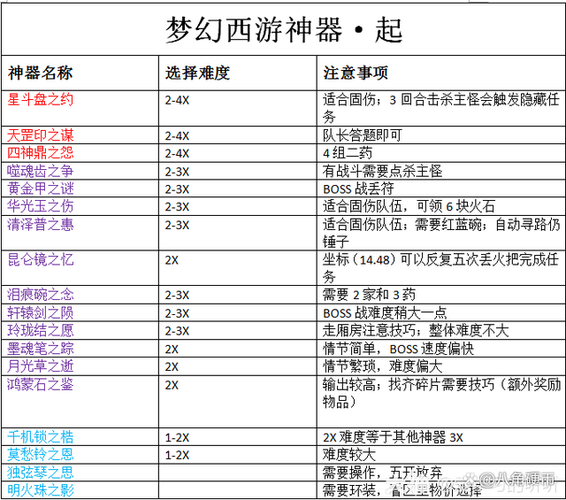Click 2-4X difficulty in 四神鼎之怨 row

pos(177,153)
